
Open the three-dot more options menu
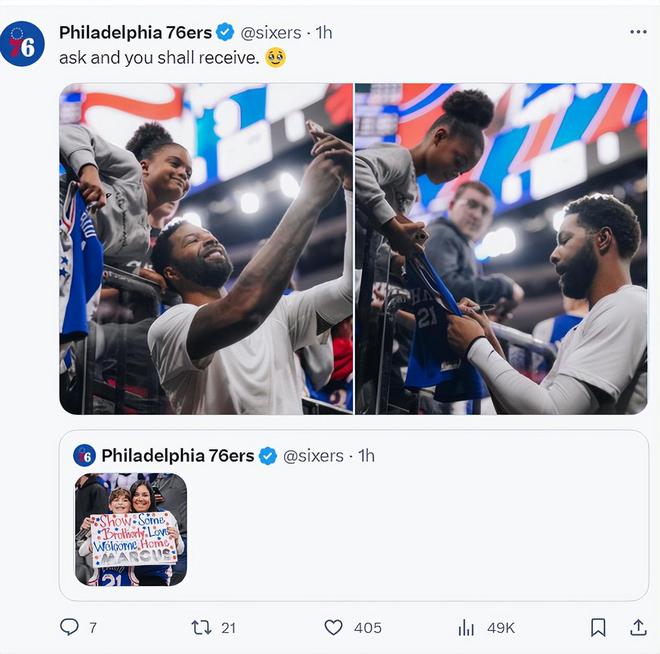click(638, 32)
